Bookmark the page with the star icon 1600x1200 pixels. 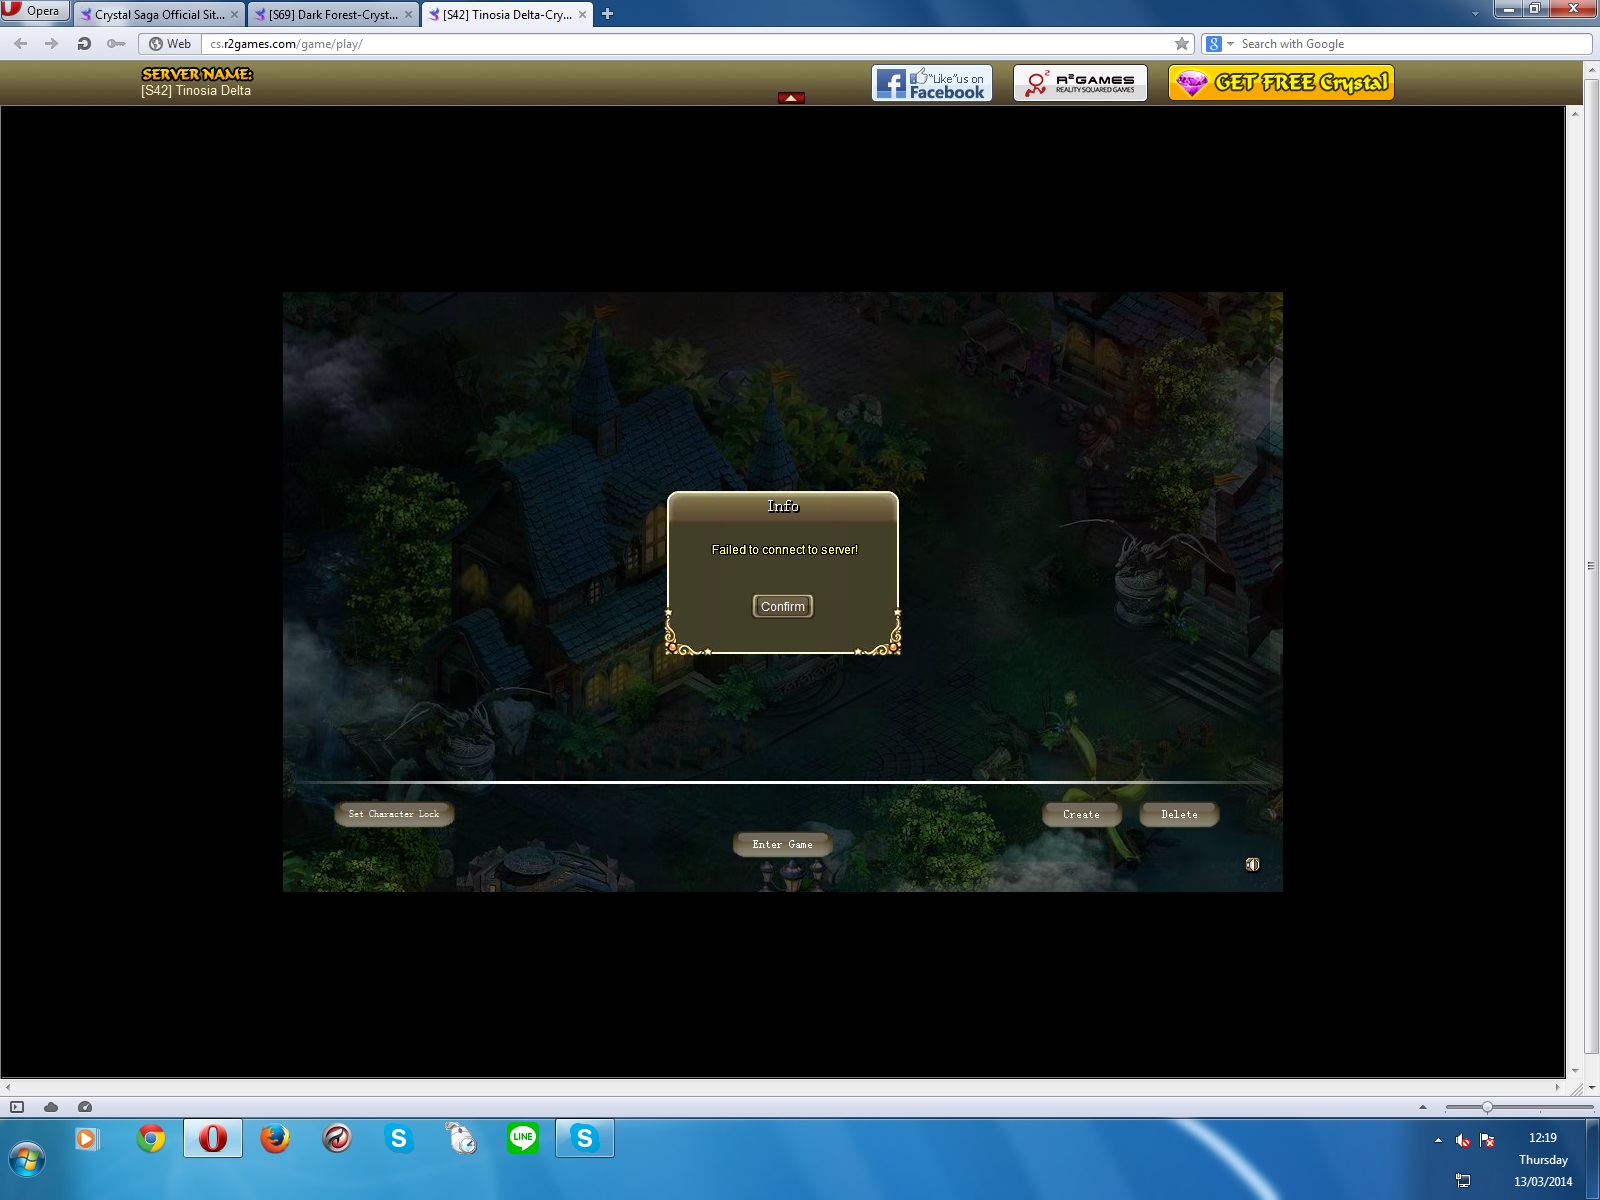(1182, 44)
